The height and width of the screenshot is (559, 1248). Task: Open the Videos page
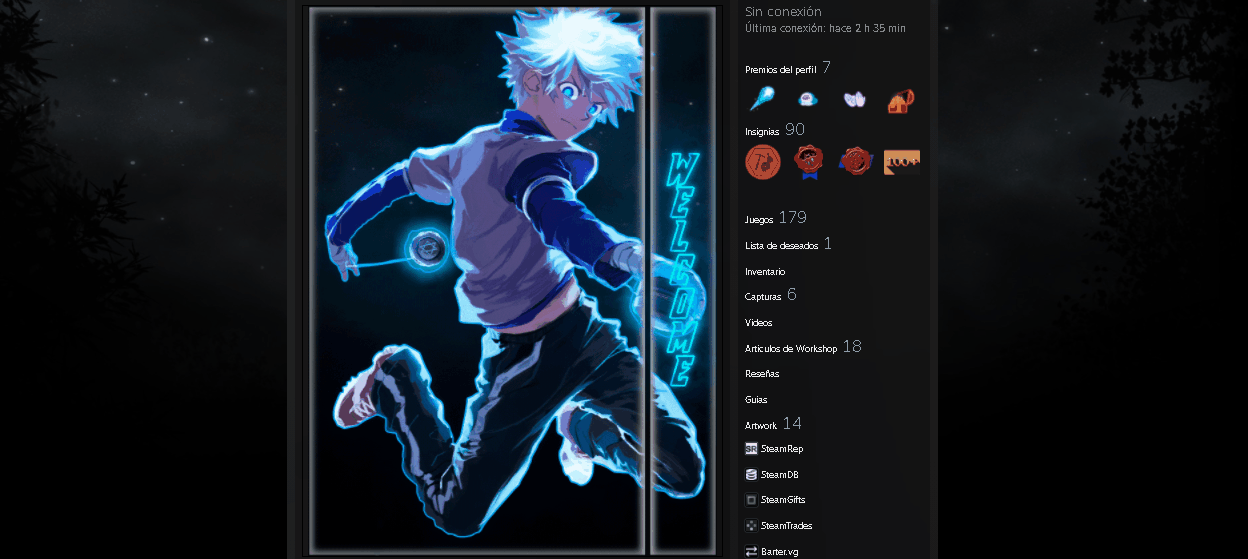pos(759,323)
